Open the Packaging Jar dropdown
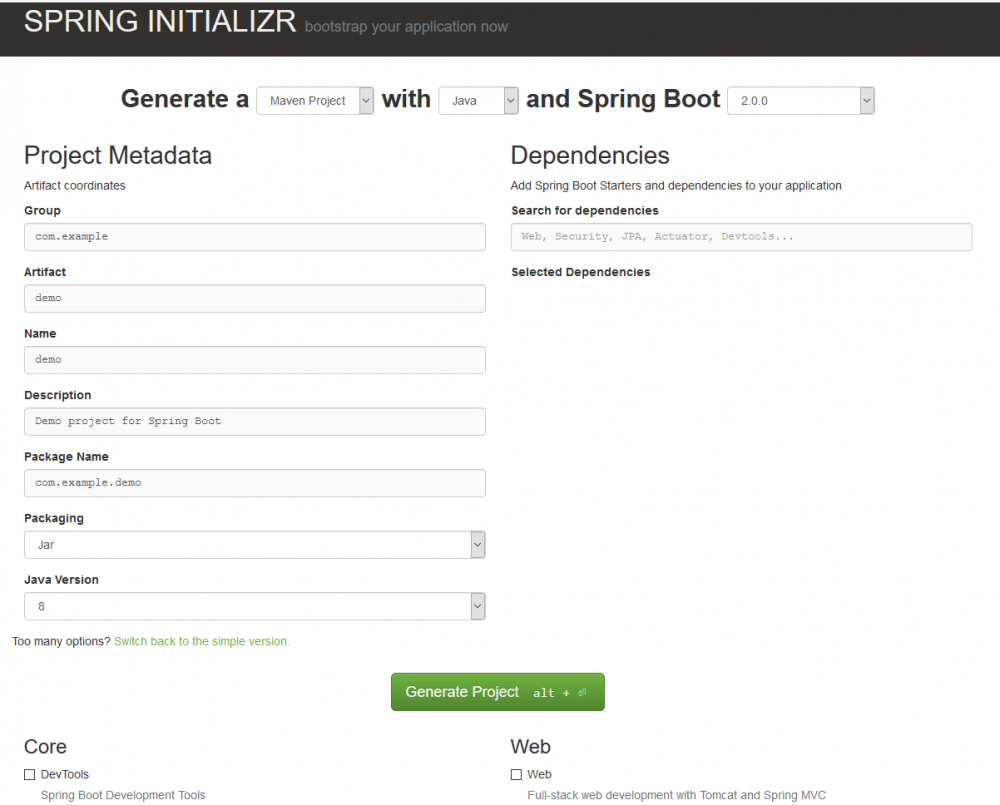1000x805 pixels. pos(254,545)
